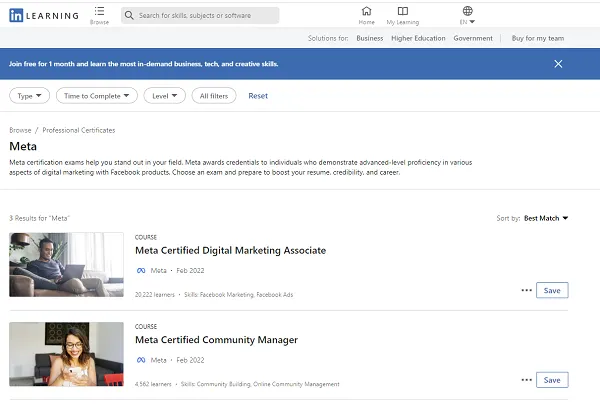Open Meta Certified Community Manager course
Image resolution: width=600 pixels, height=404 pixels.
coord(216,340)
